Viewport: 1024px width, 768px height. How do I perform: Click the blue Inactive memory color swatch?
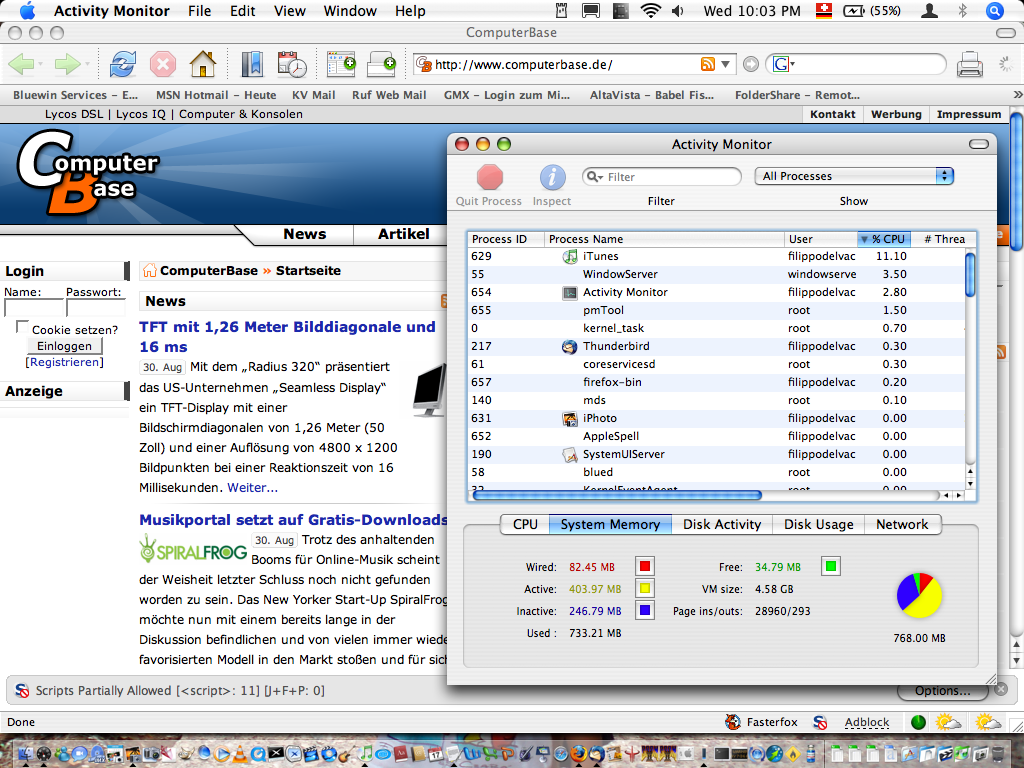point(645,611)
